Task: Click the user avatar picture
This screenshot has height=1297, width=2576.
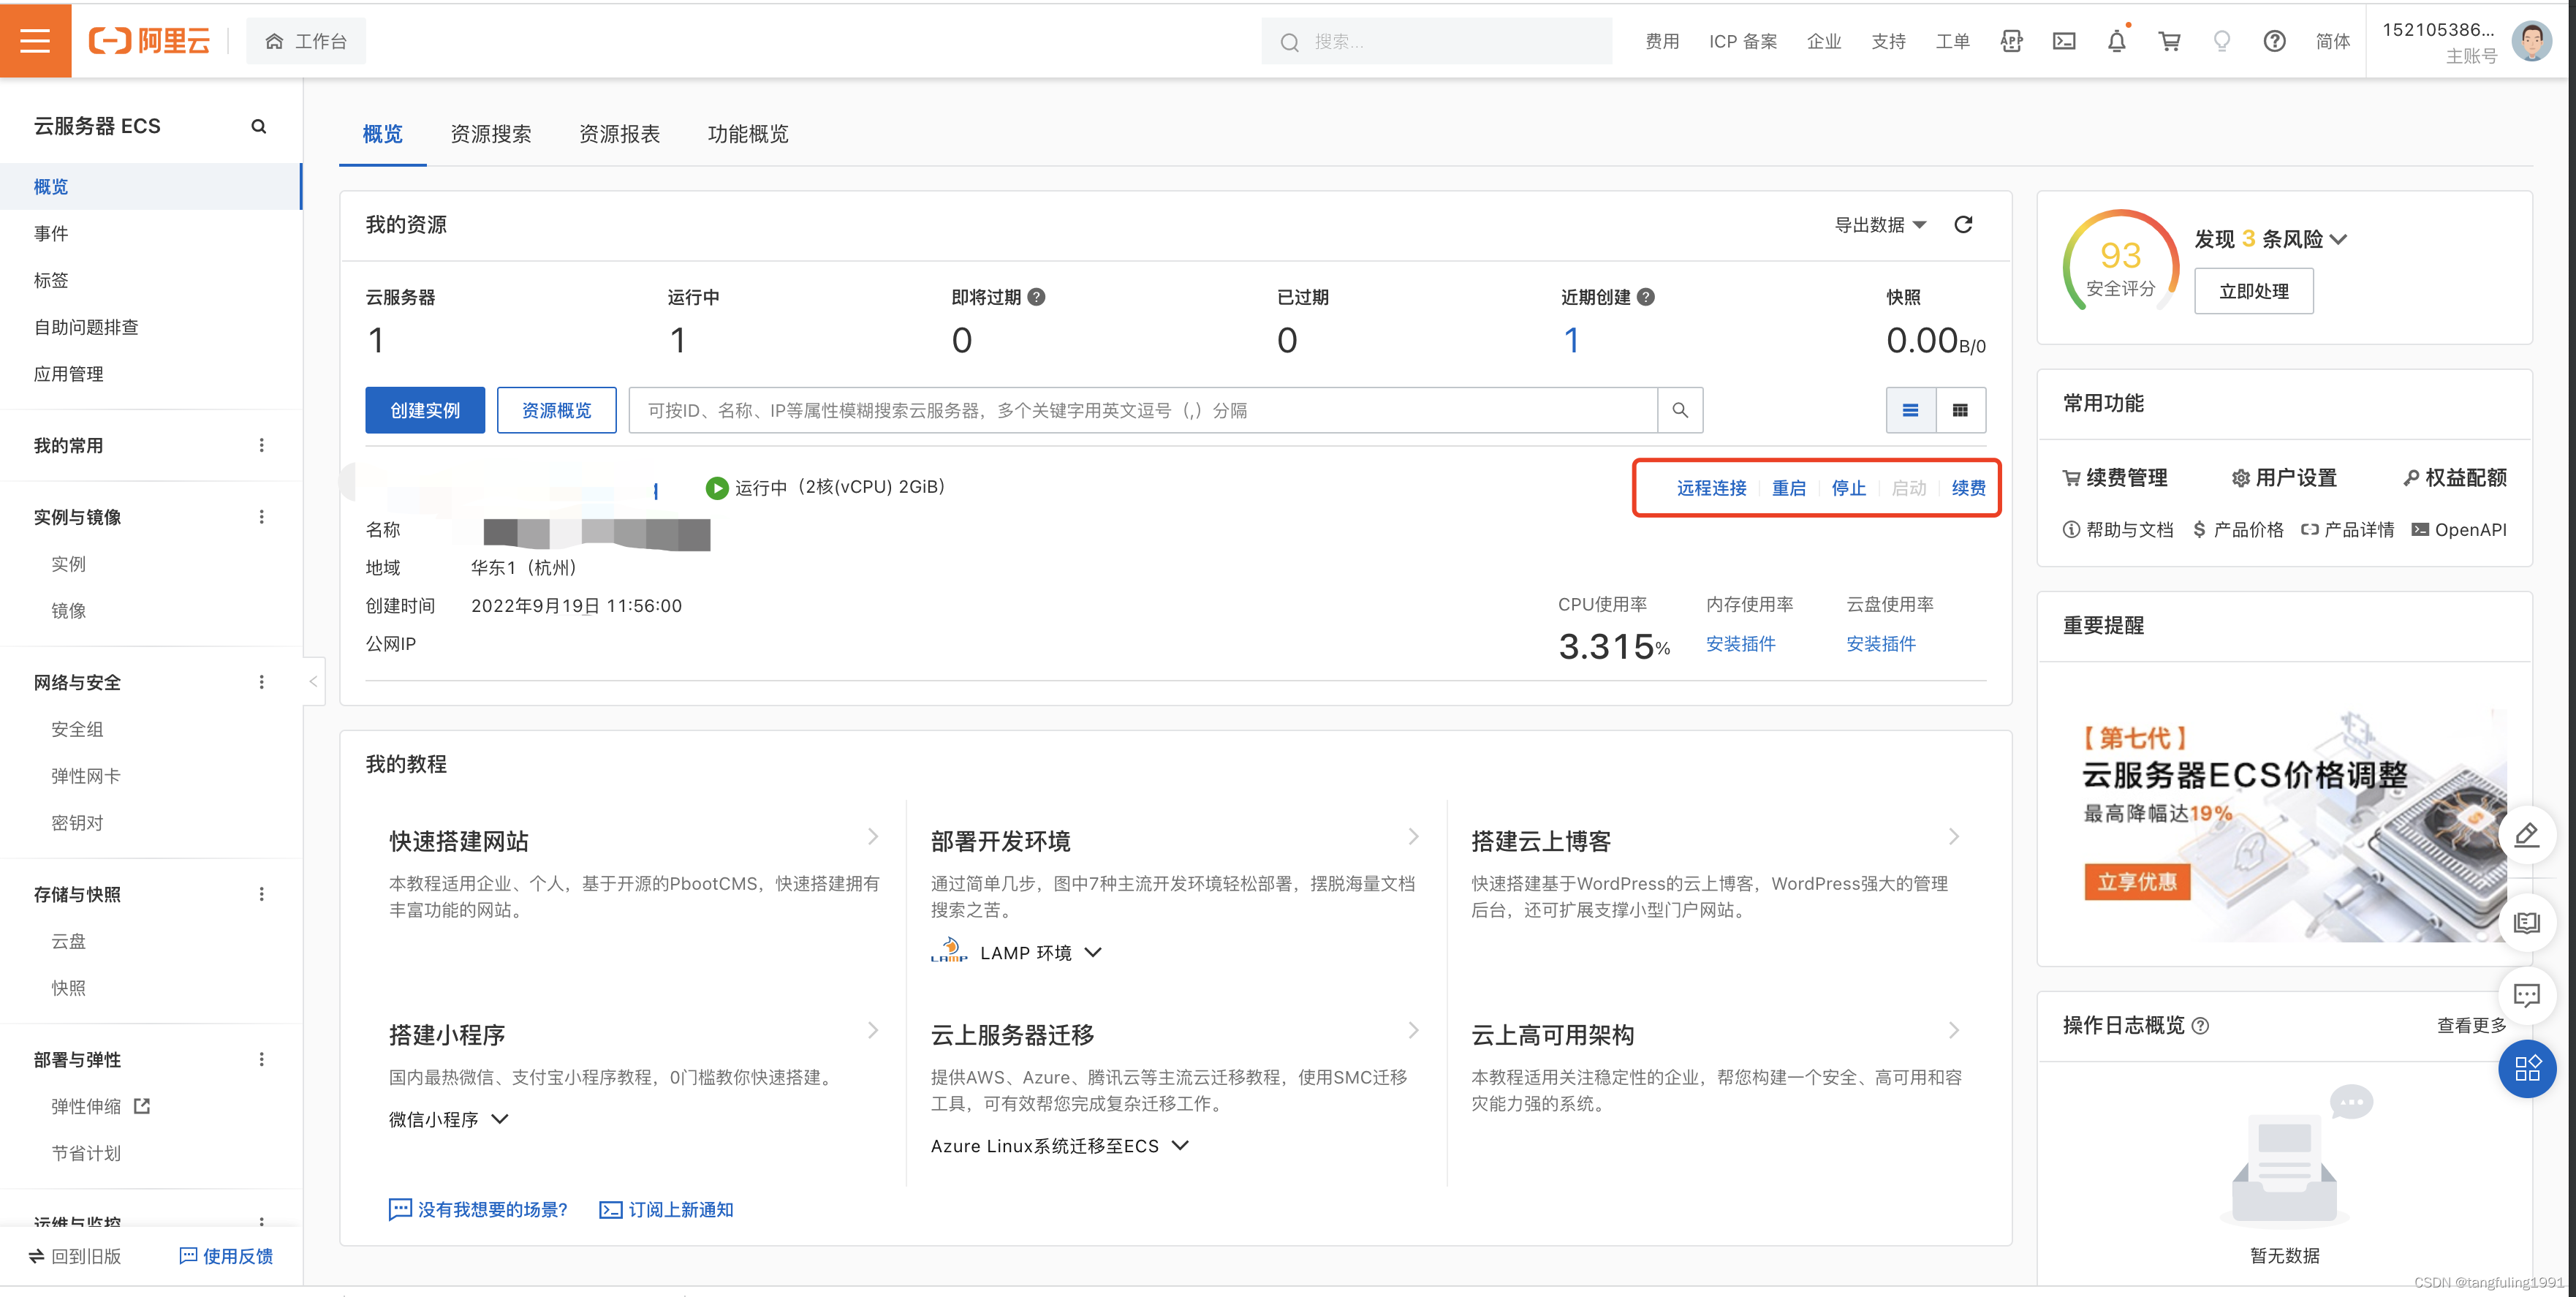Action: (2532, 41)
